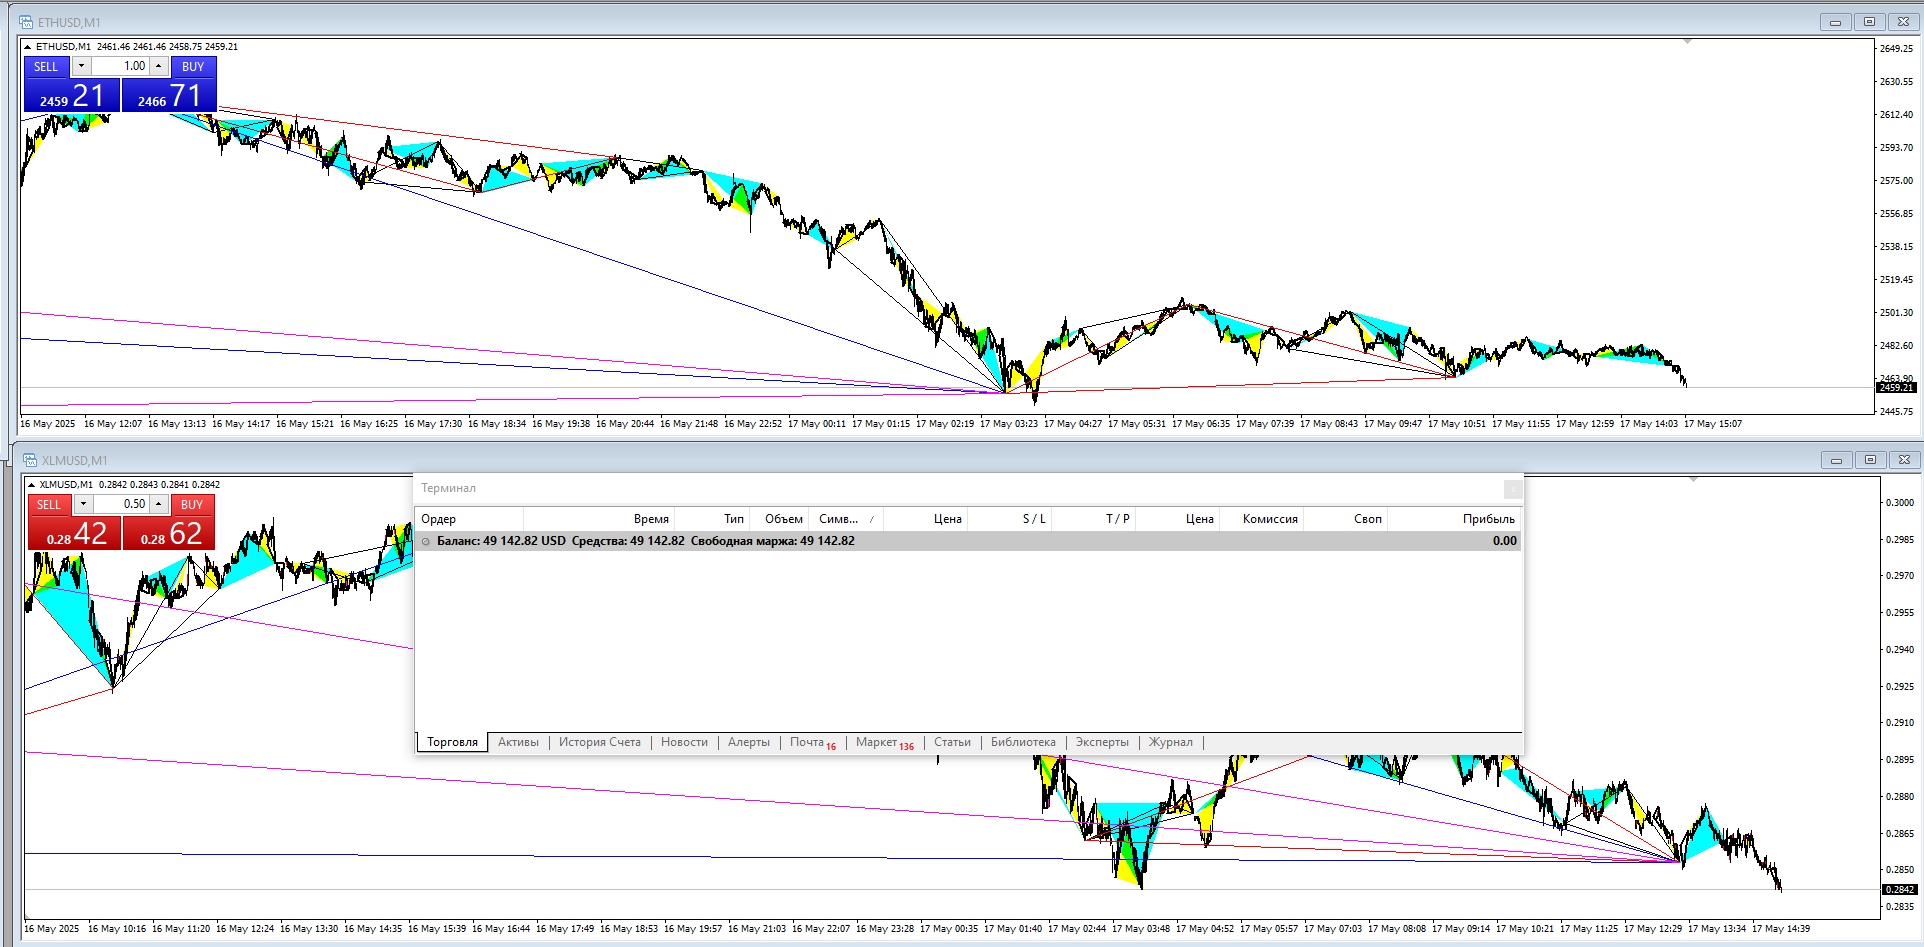Screen dimensions: 1924x947
Task: Sort by the Ордер column header
Action: coord(469,519)
